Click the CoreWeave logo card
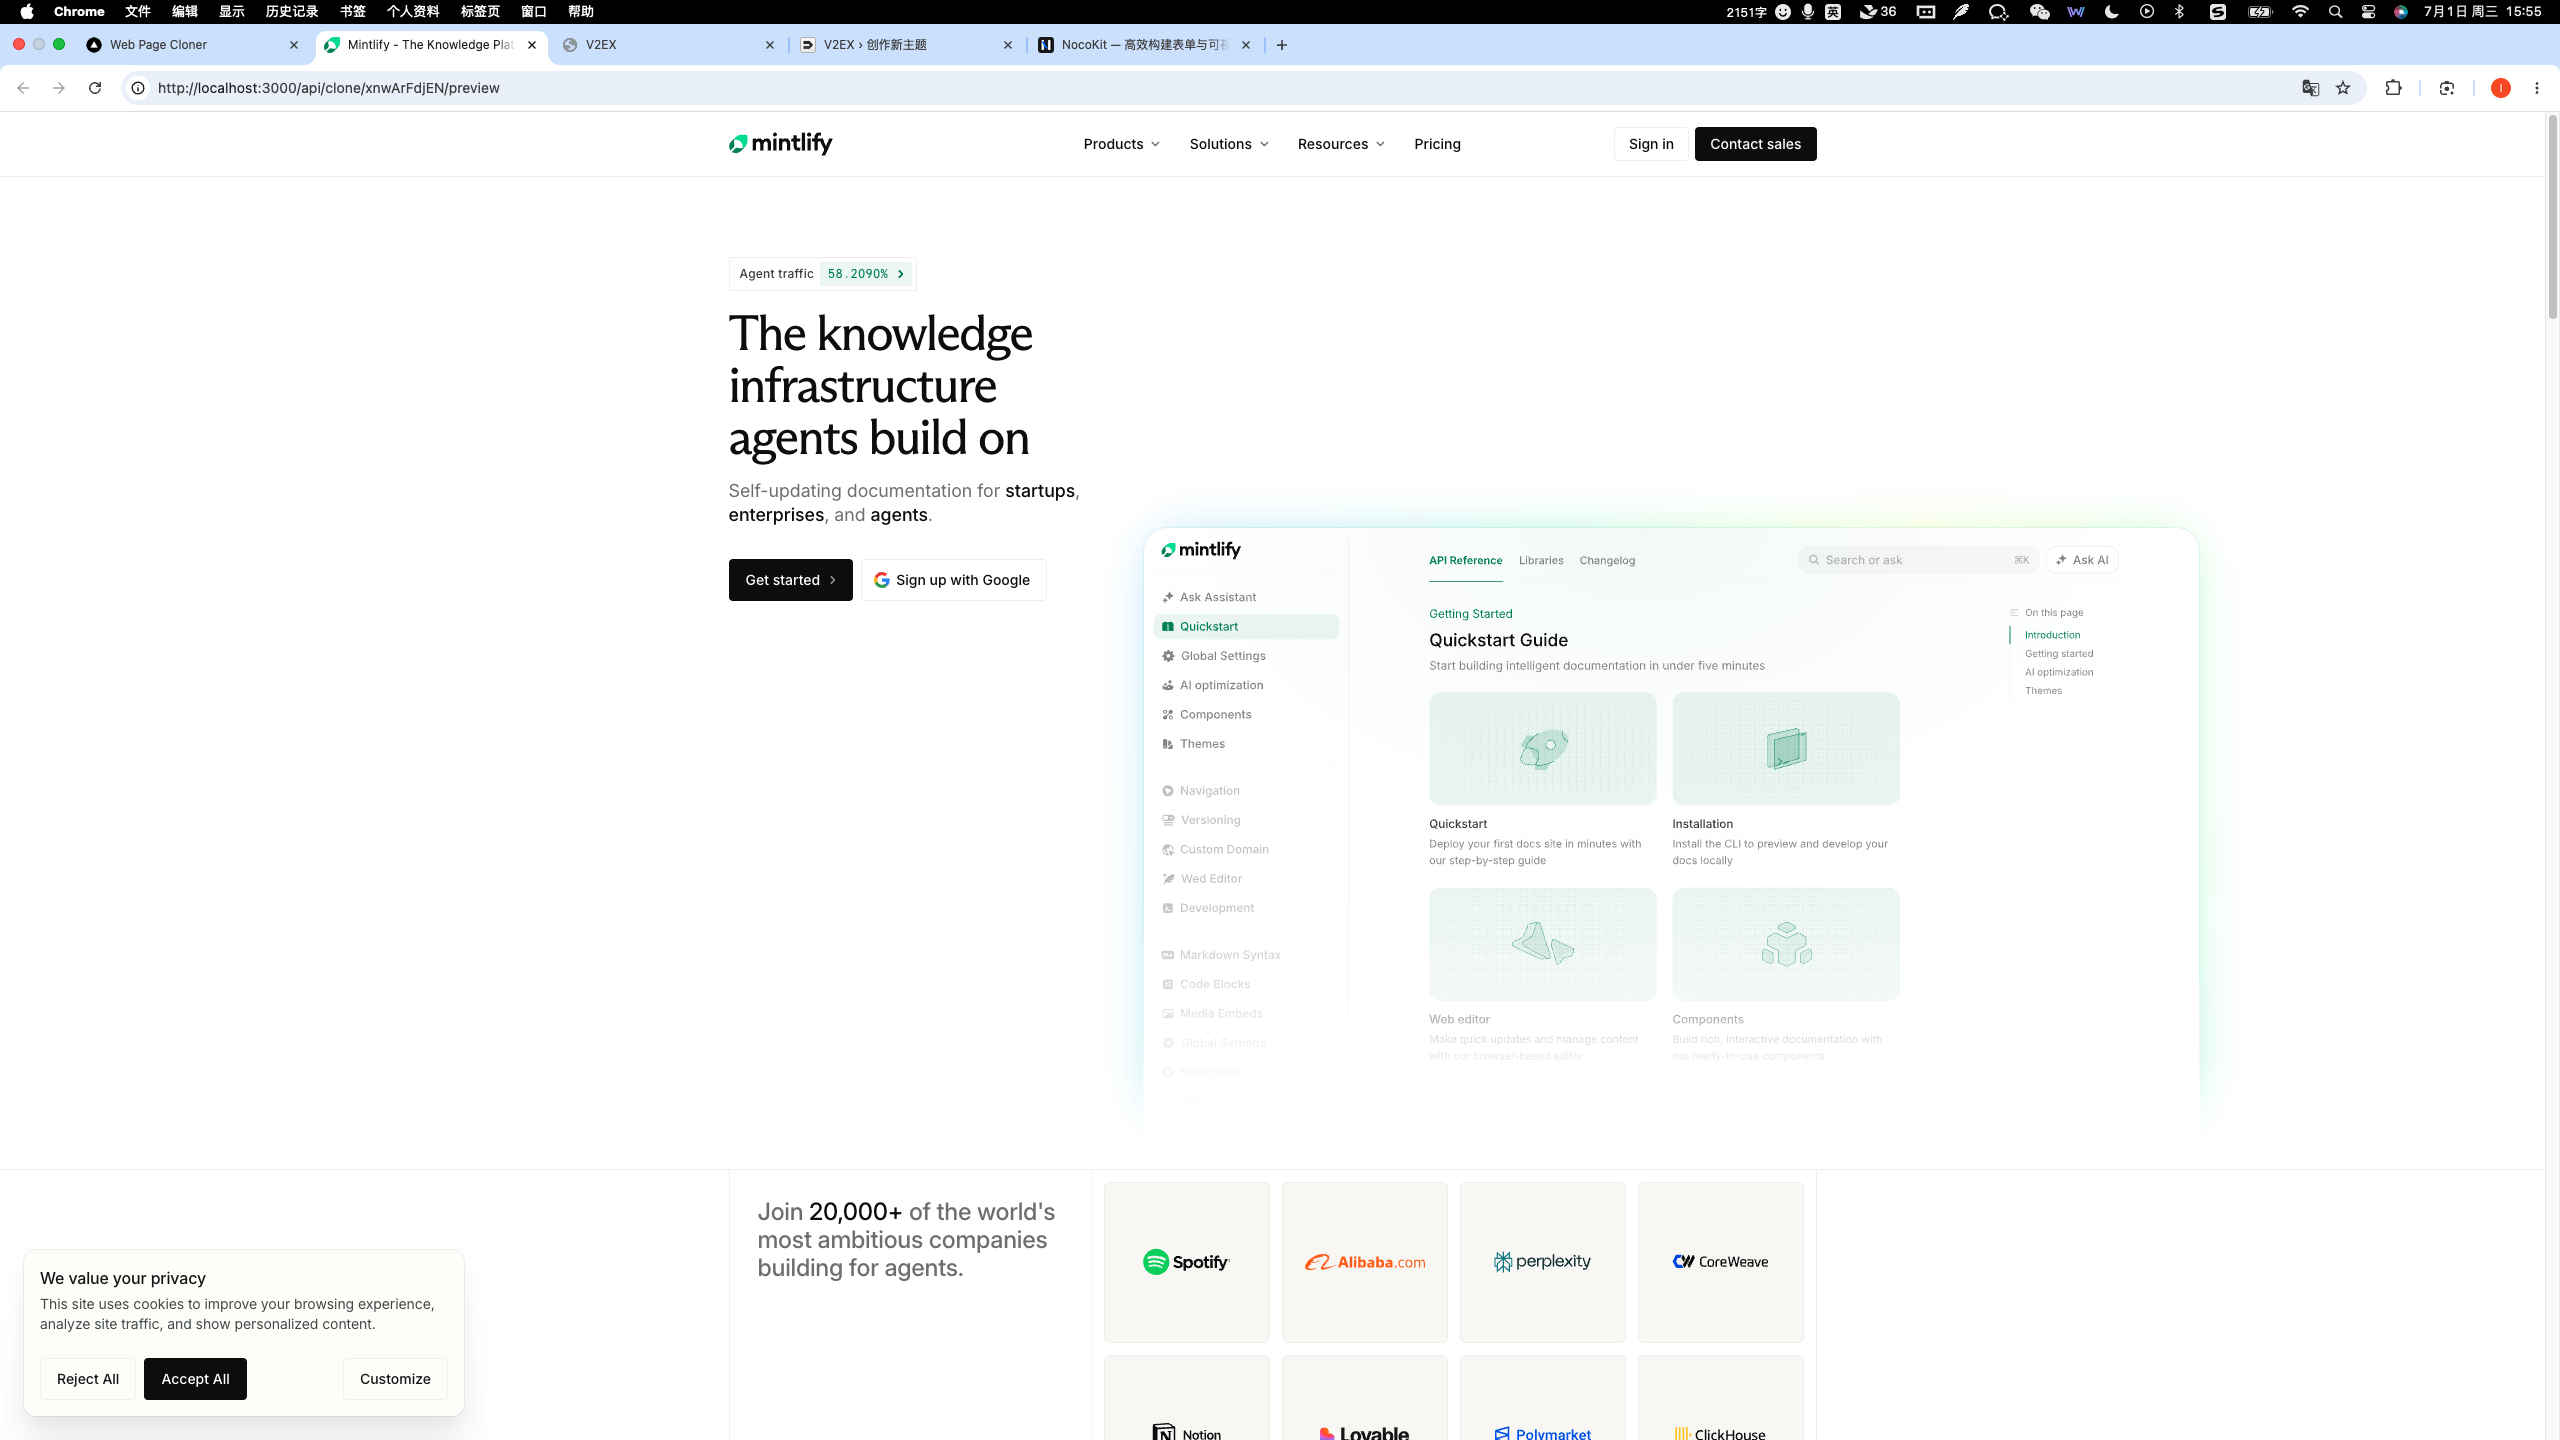The image size is (2560, 1440). point(1720,1262)
